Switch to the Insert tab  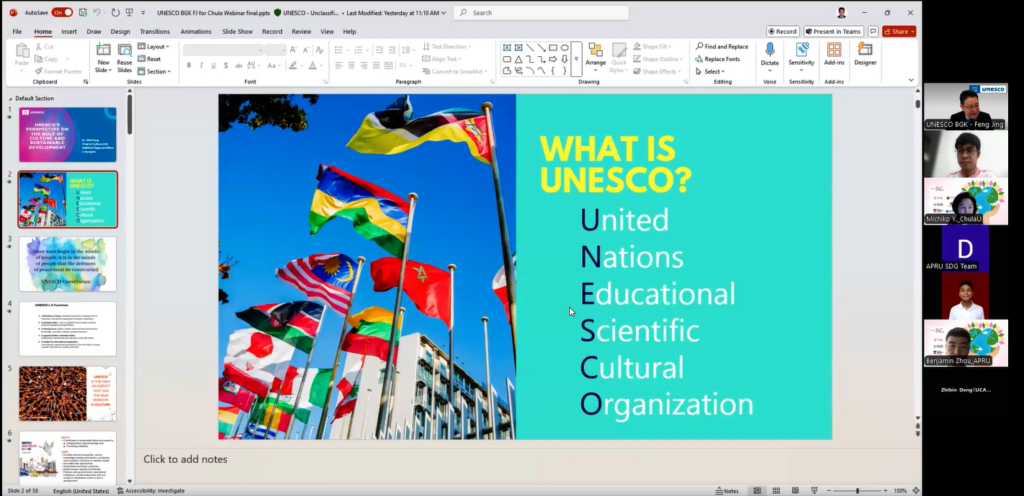coord(69,31)
